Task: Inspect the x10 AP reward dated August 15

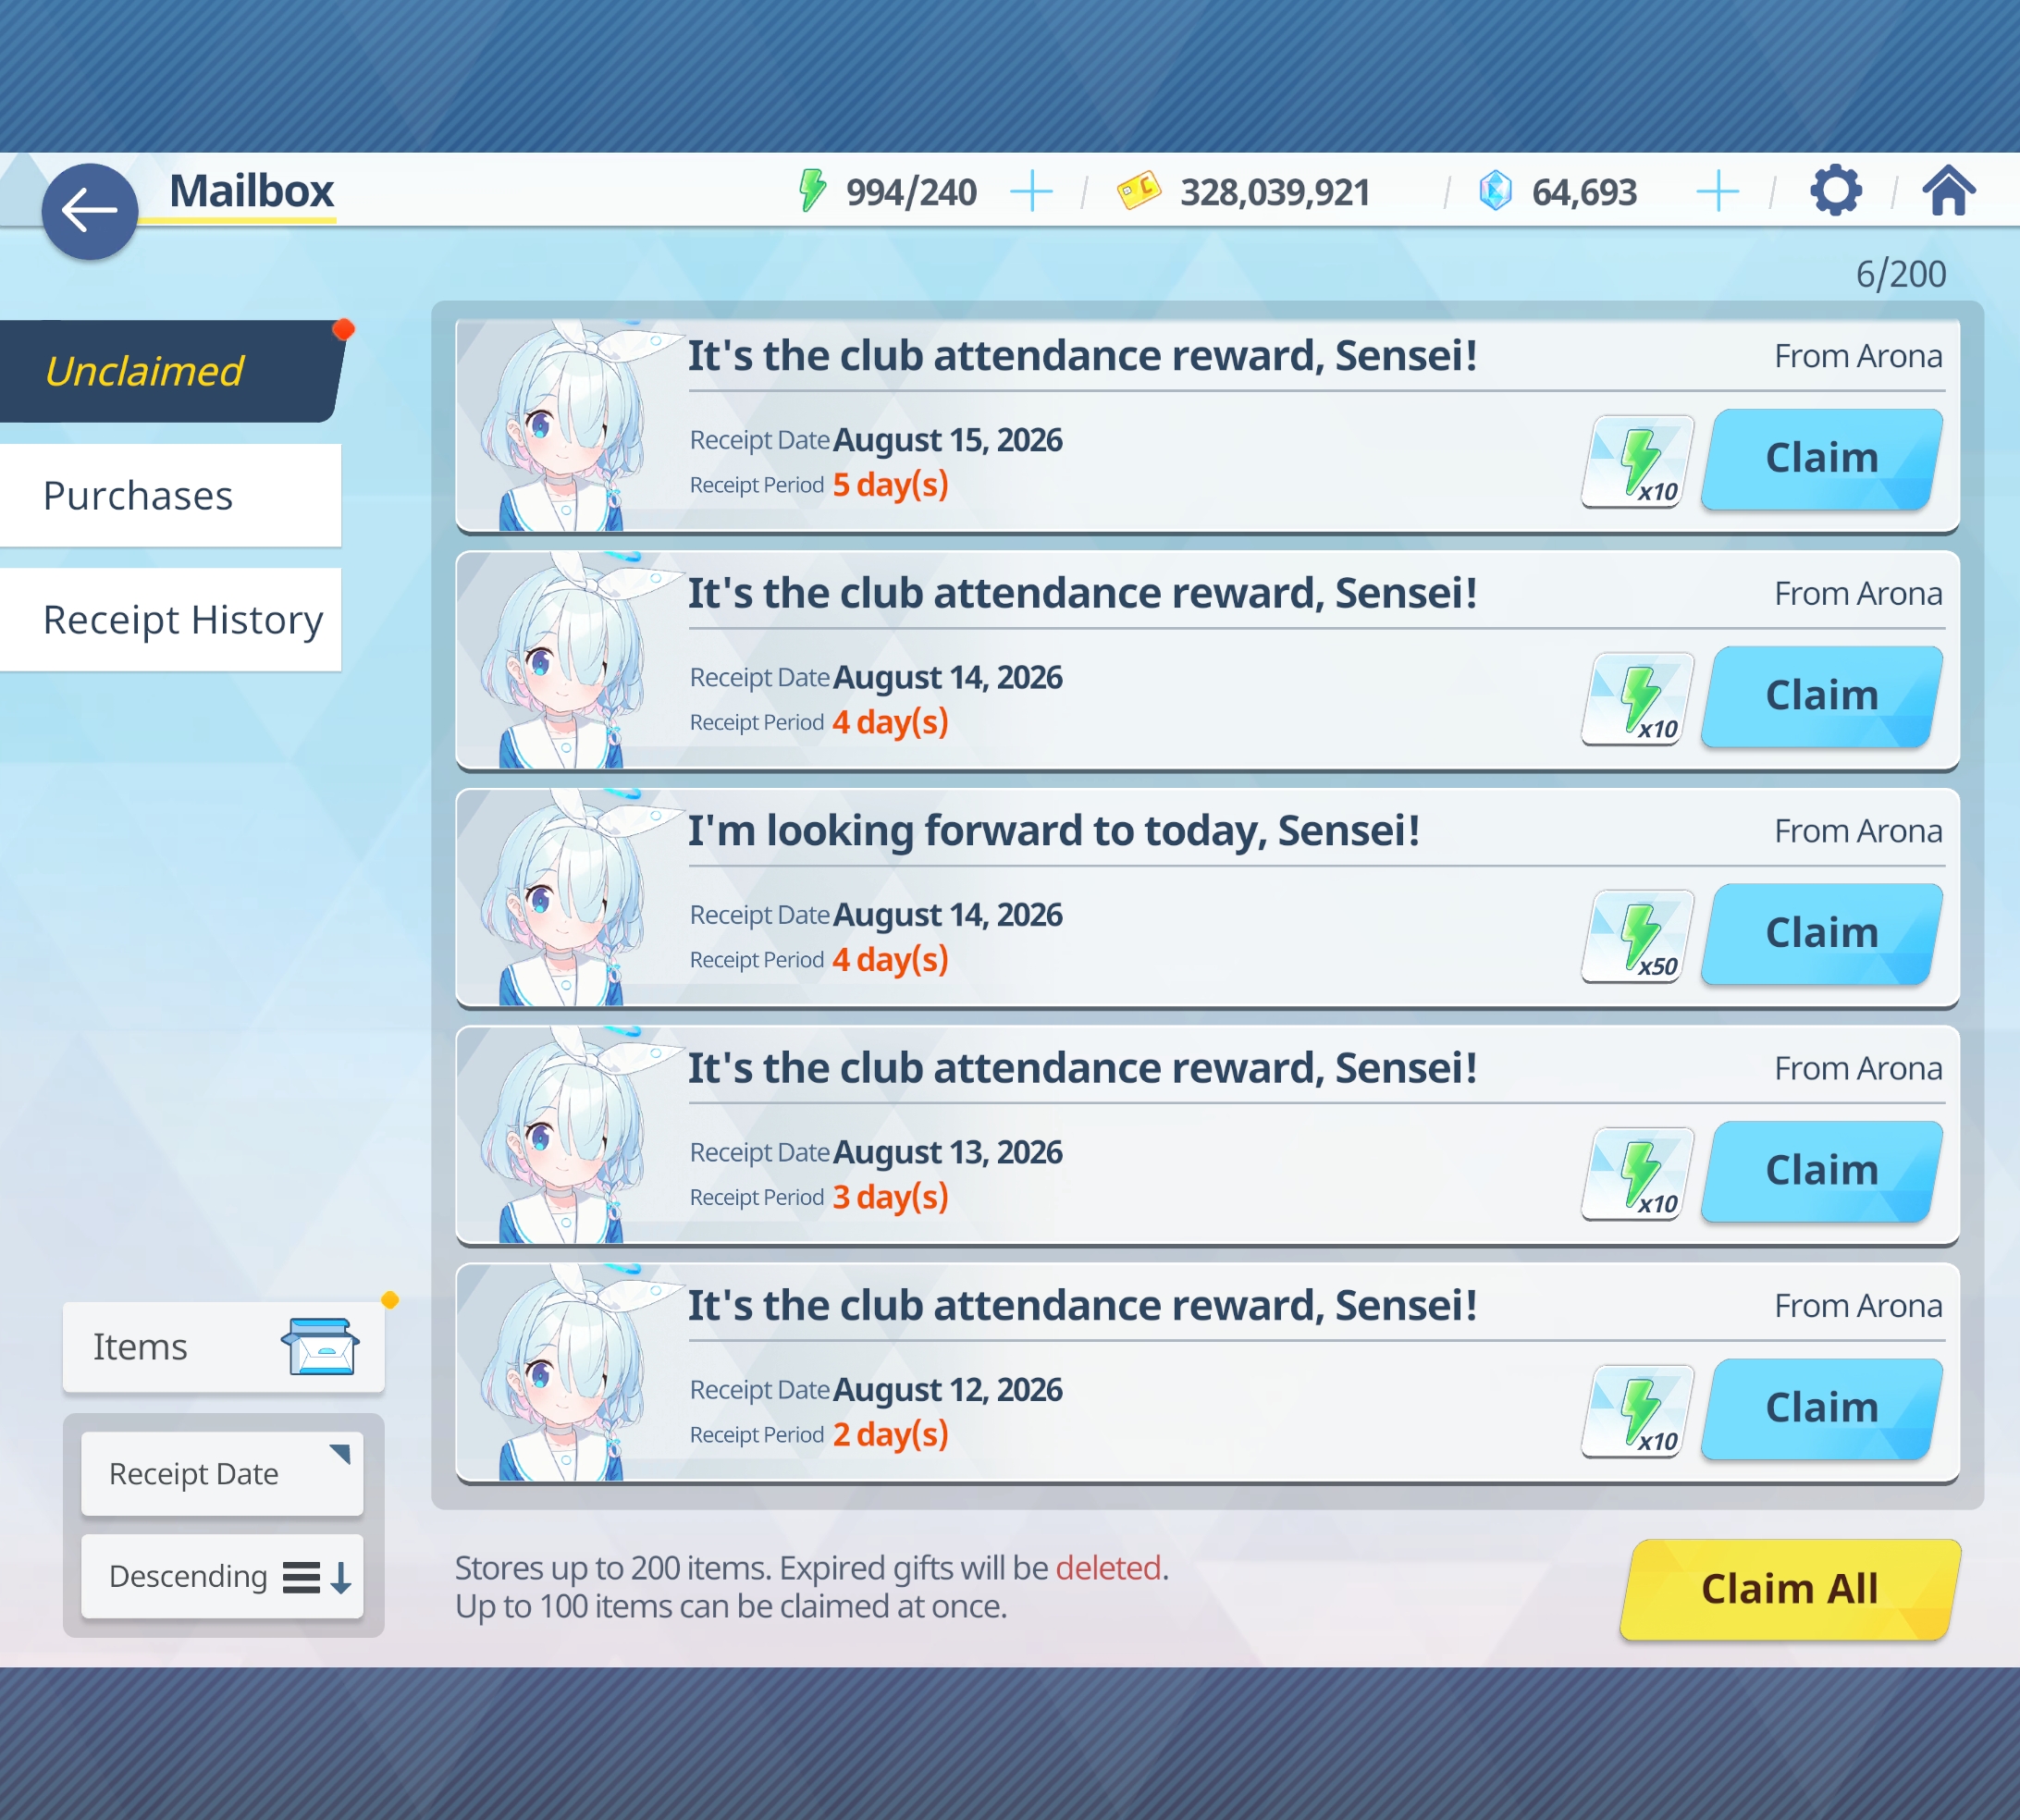Action: (x=1638, y=461)
